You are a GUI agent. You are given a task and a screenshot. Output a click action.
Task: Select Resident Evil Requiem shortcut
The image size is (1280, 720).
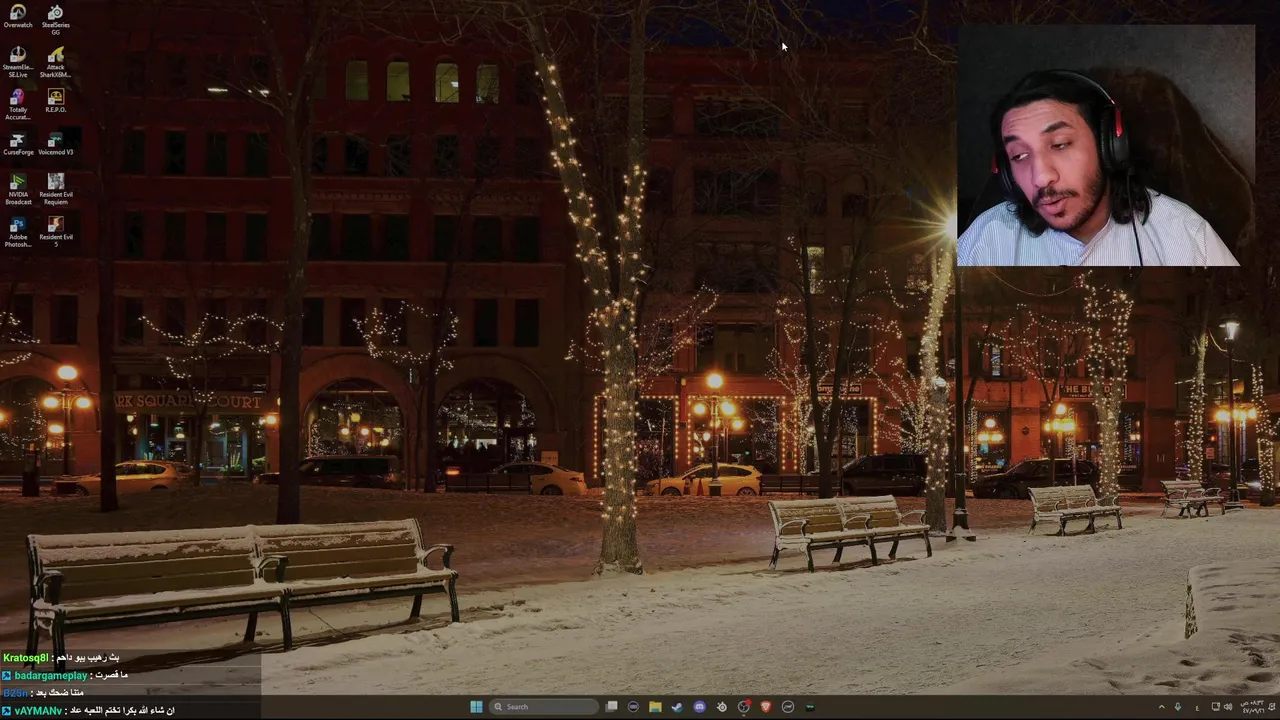pyautogui.click(x=56, y=189)
